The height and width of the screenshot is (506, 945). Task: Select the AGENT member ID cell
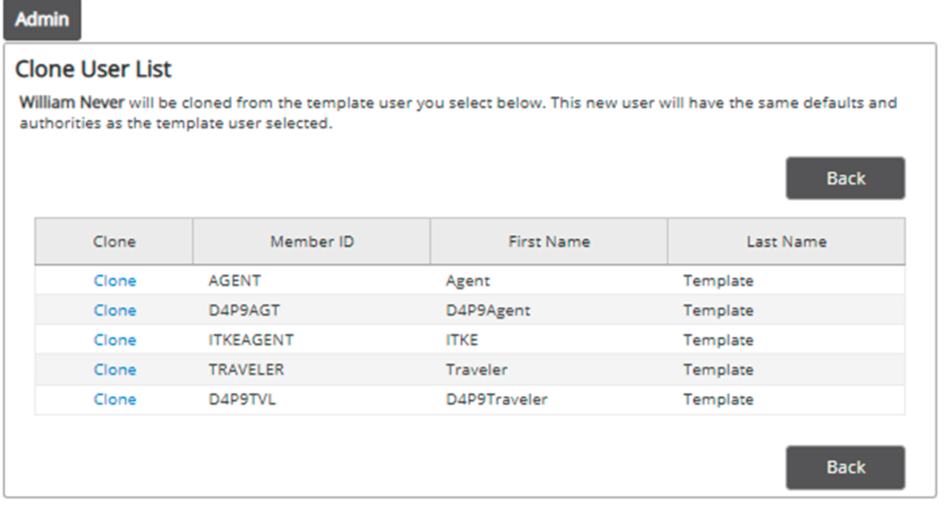tap(234, 281)
